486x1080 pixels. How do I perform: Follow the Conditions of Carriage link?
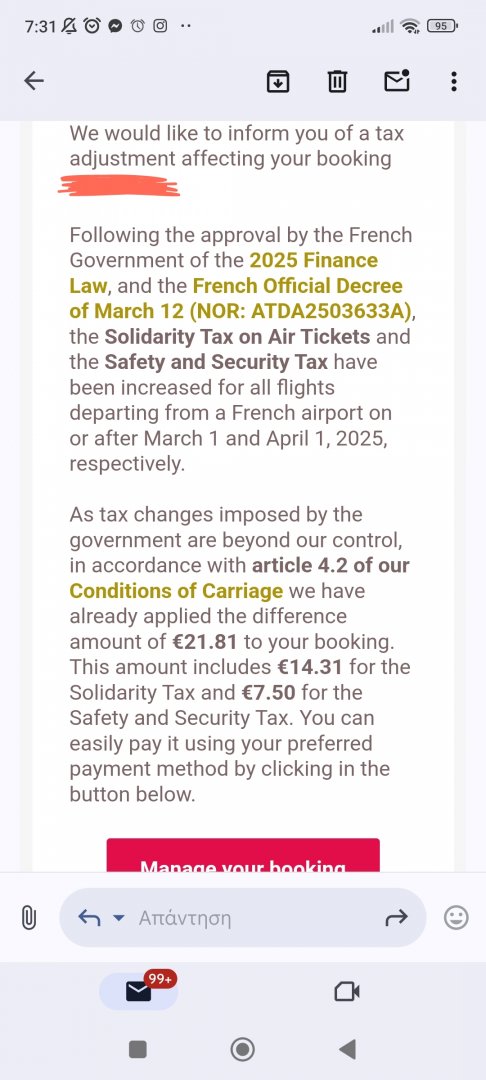pos(176,591)
